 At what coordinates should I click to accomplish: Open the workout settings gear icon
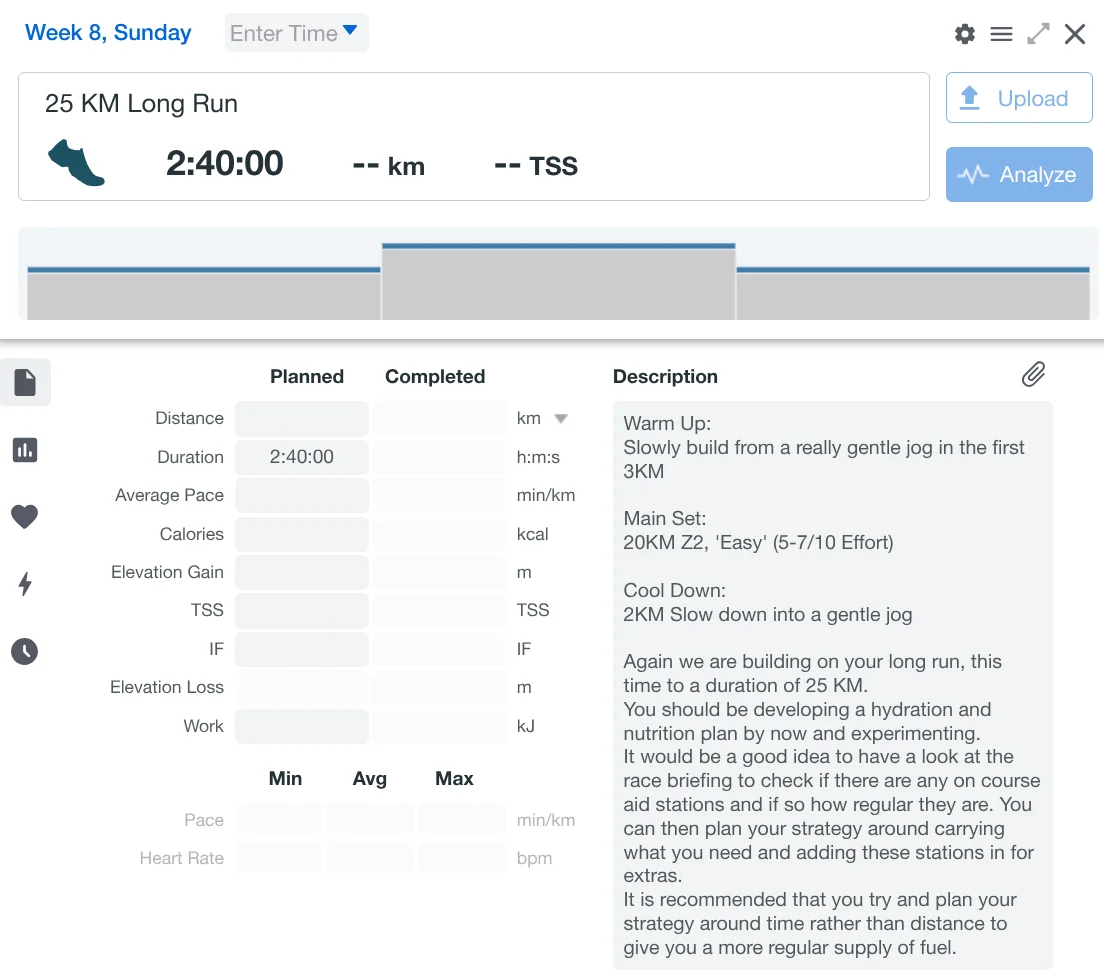(x=964, y=34)
